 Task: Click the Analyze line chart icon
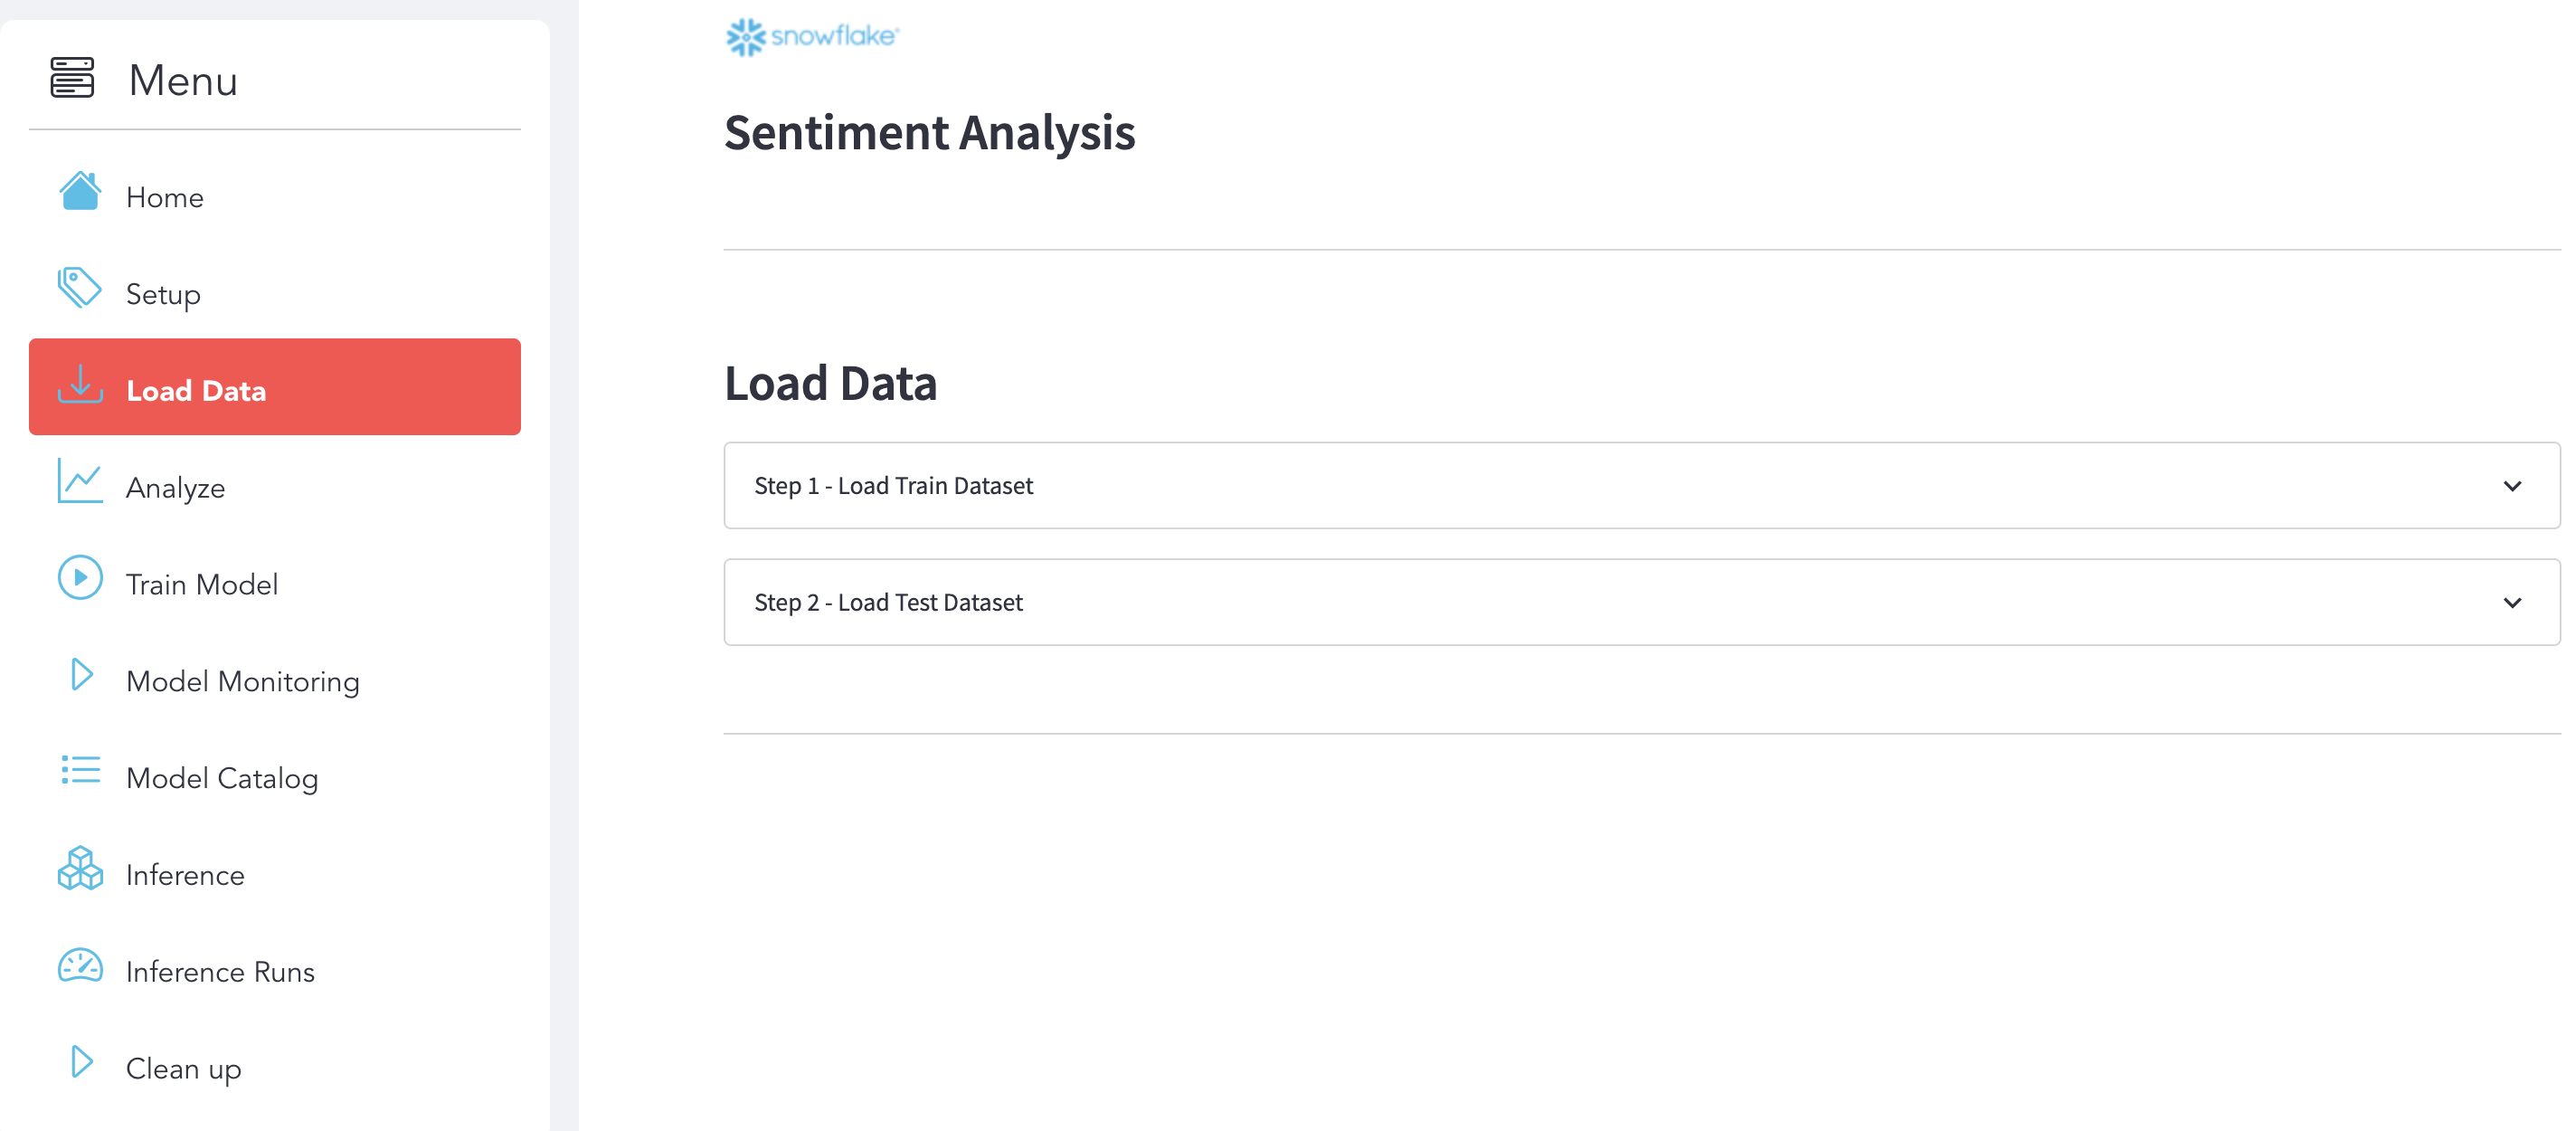pos(80,482)
